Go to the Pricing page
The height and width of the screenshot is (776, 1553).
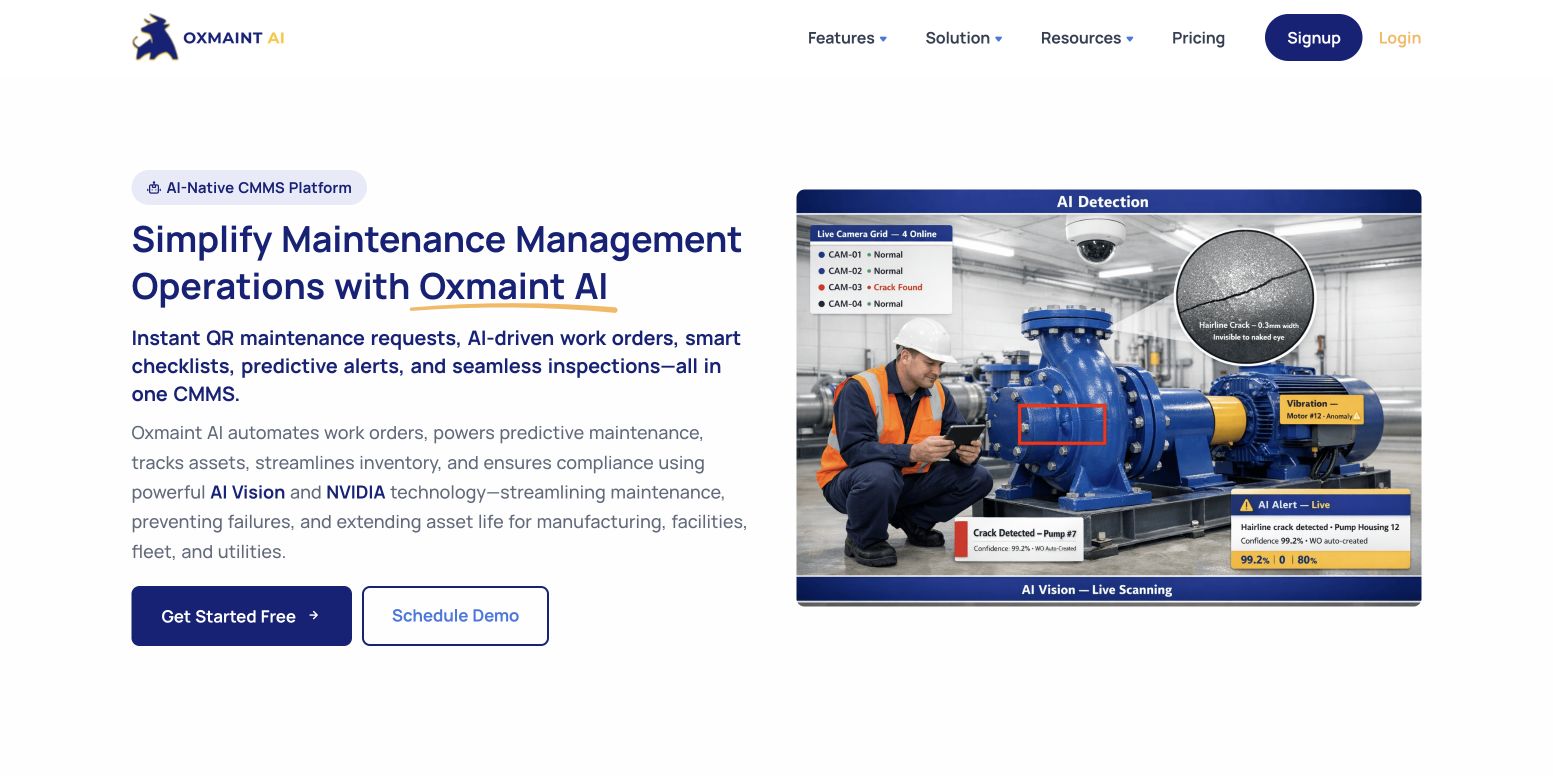pos(1198,38)
